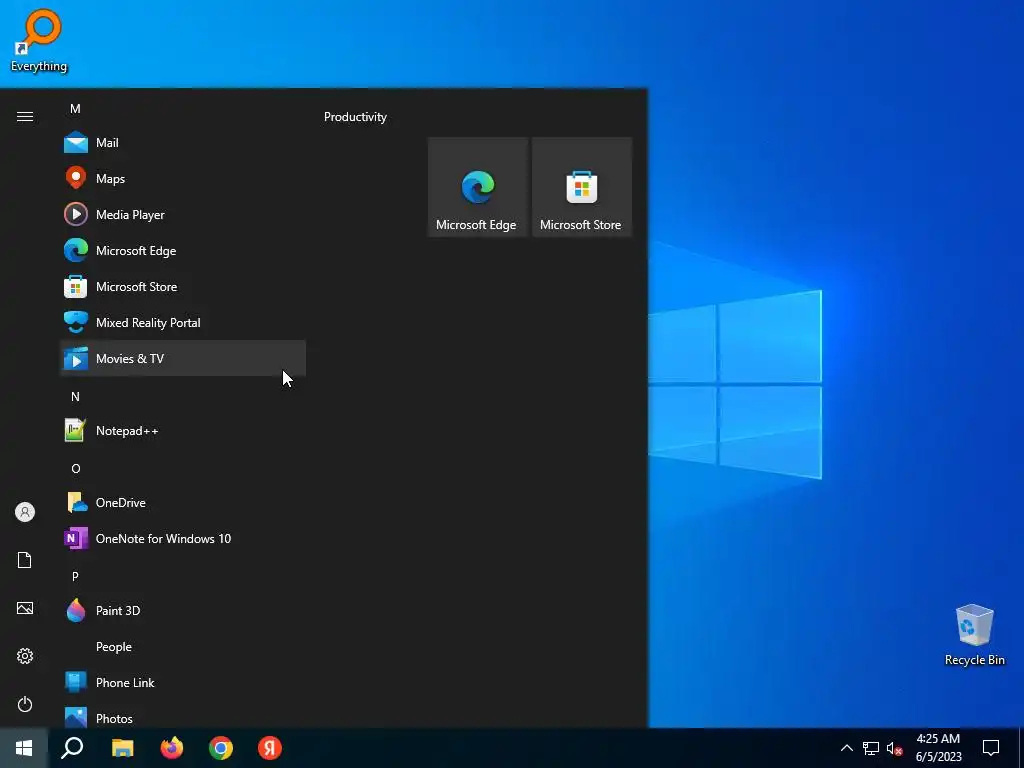Open OneNote for Windows 10
The image size is (1024, 768).
coord(183,538)
